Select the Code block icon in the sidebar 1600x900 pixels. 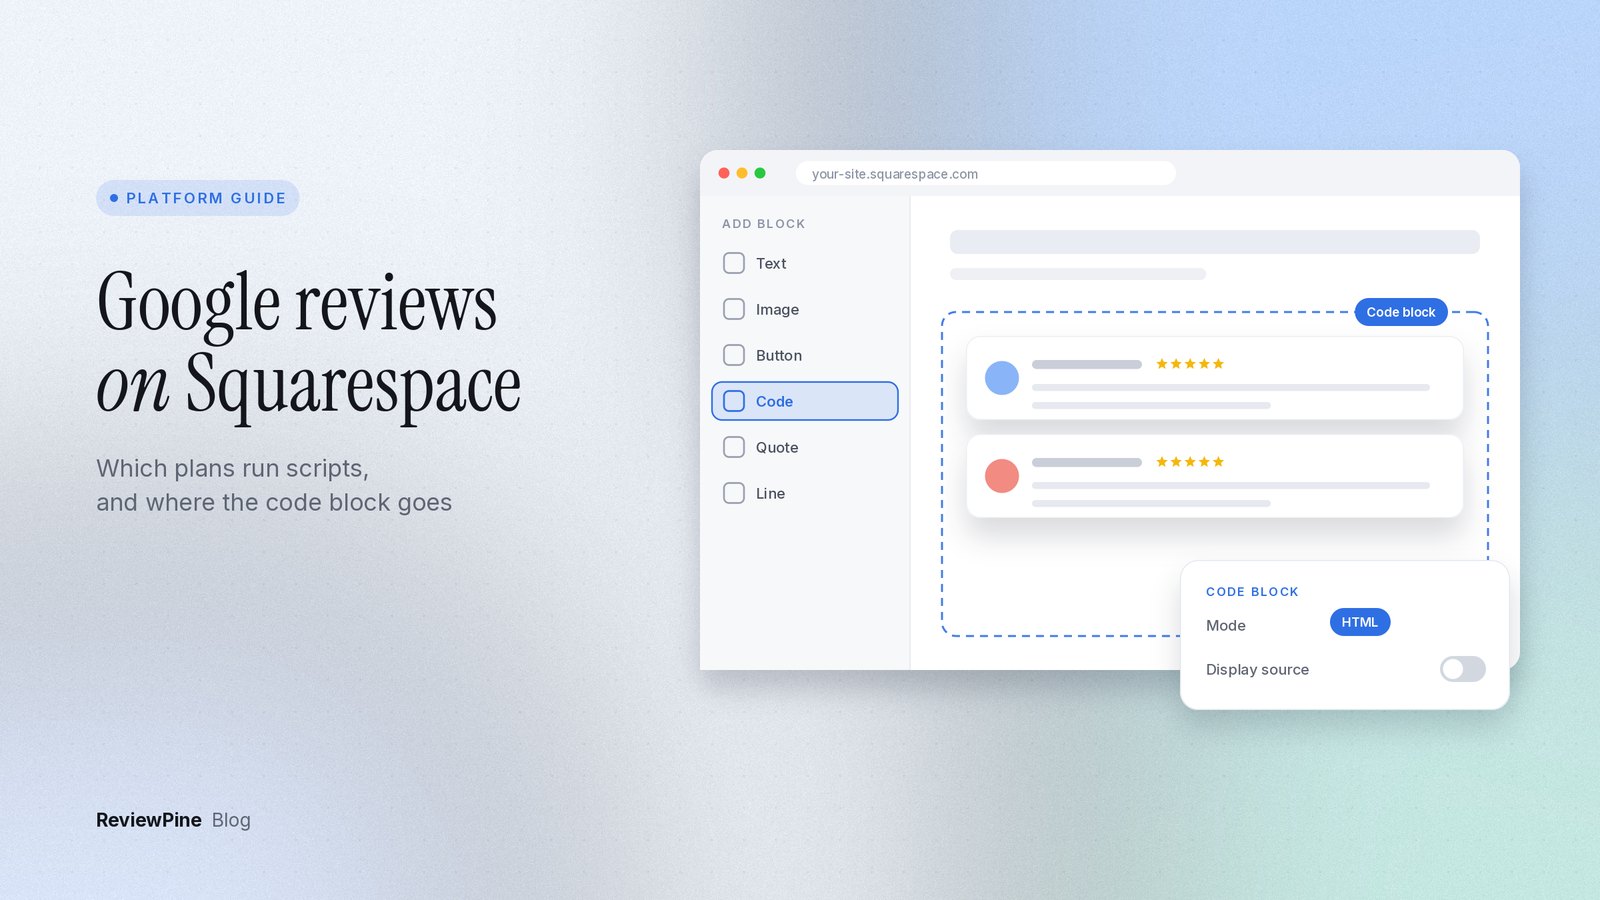734,401
